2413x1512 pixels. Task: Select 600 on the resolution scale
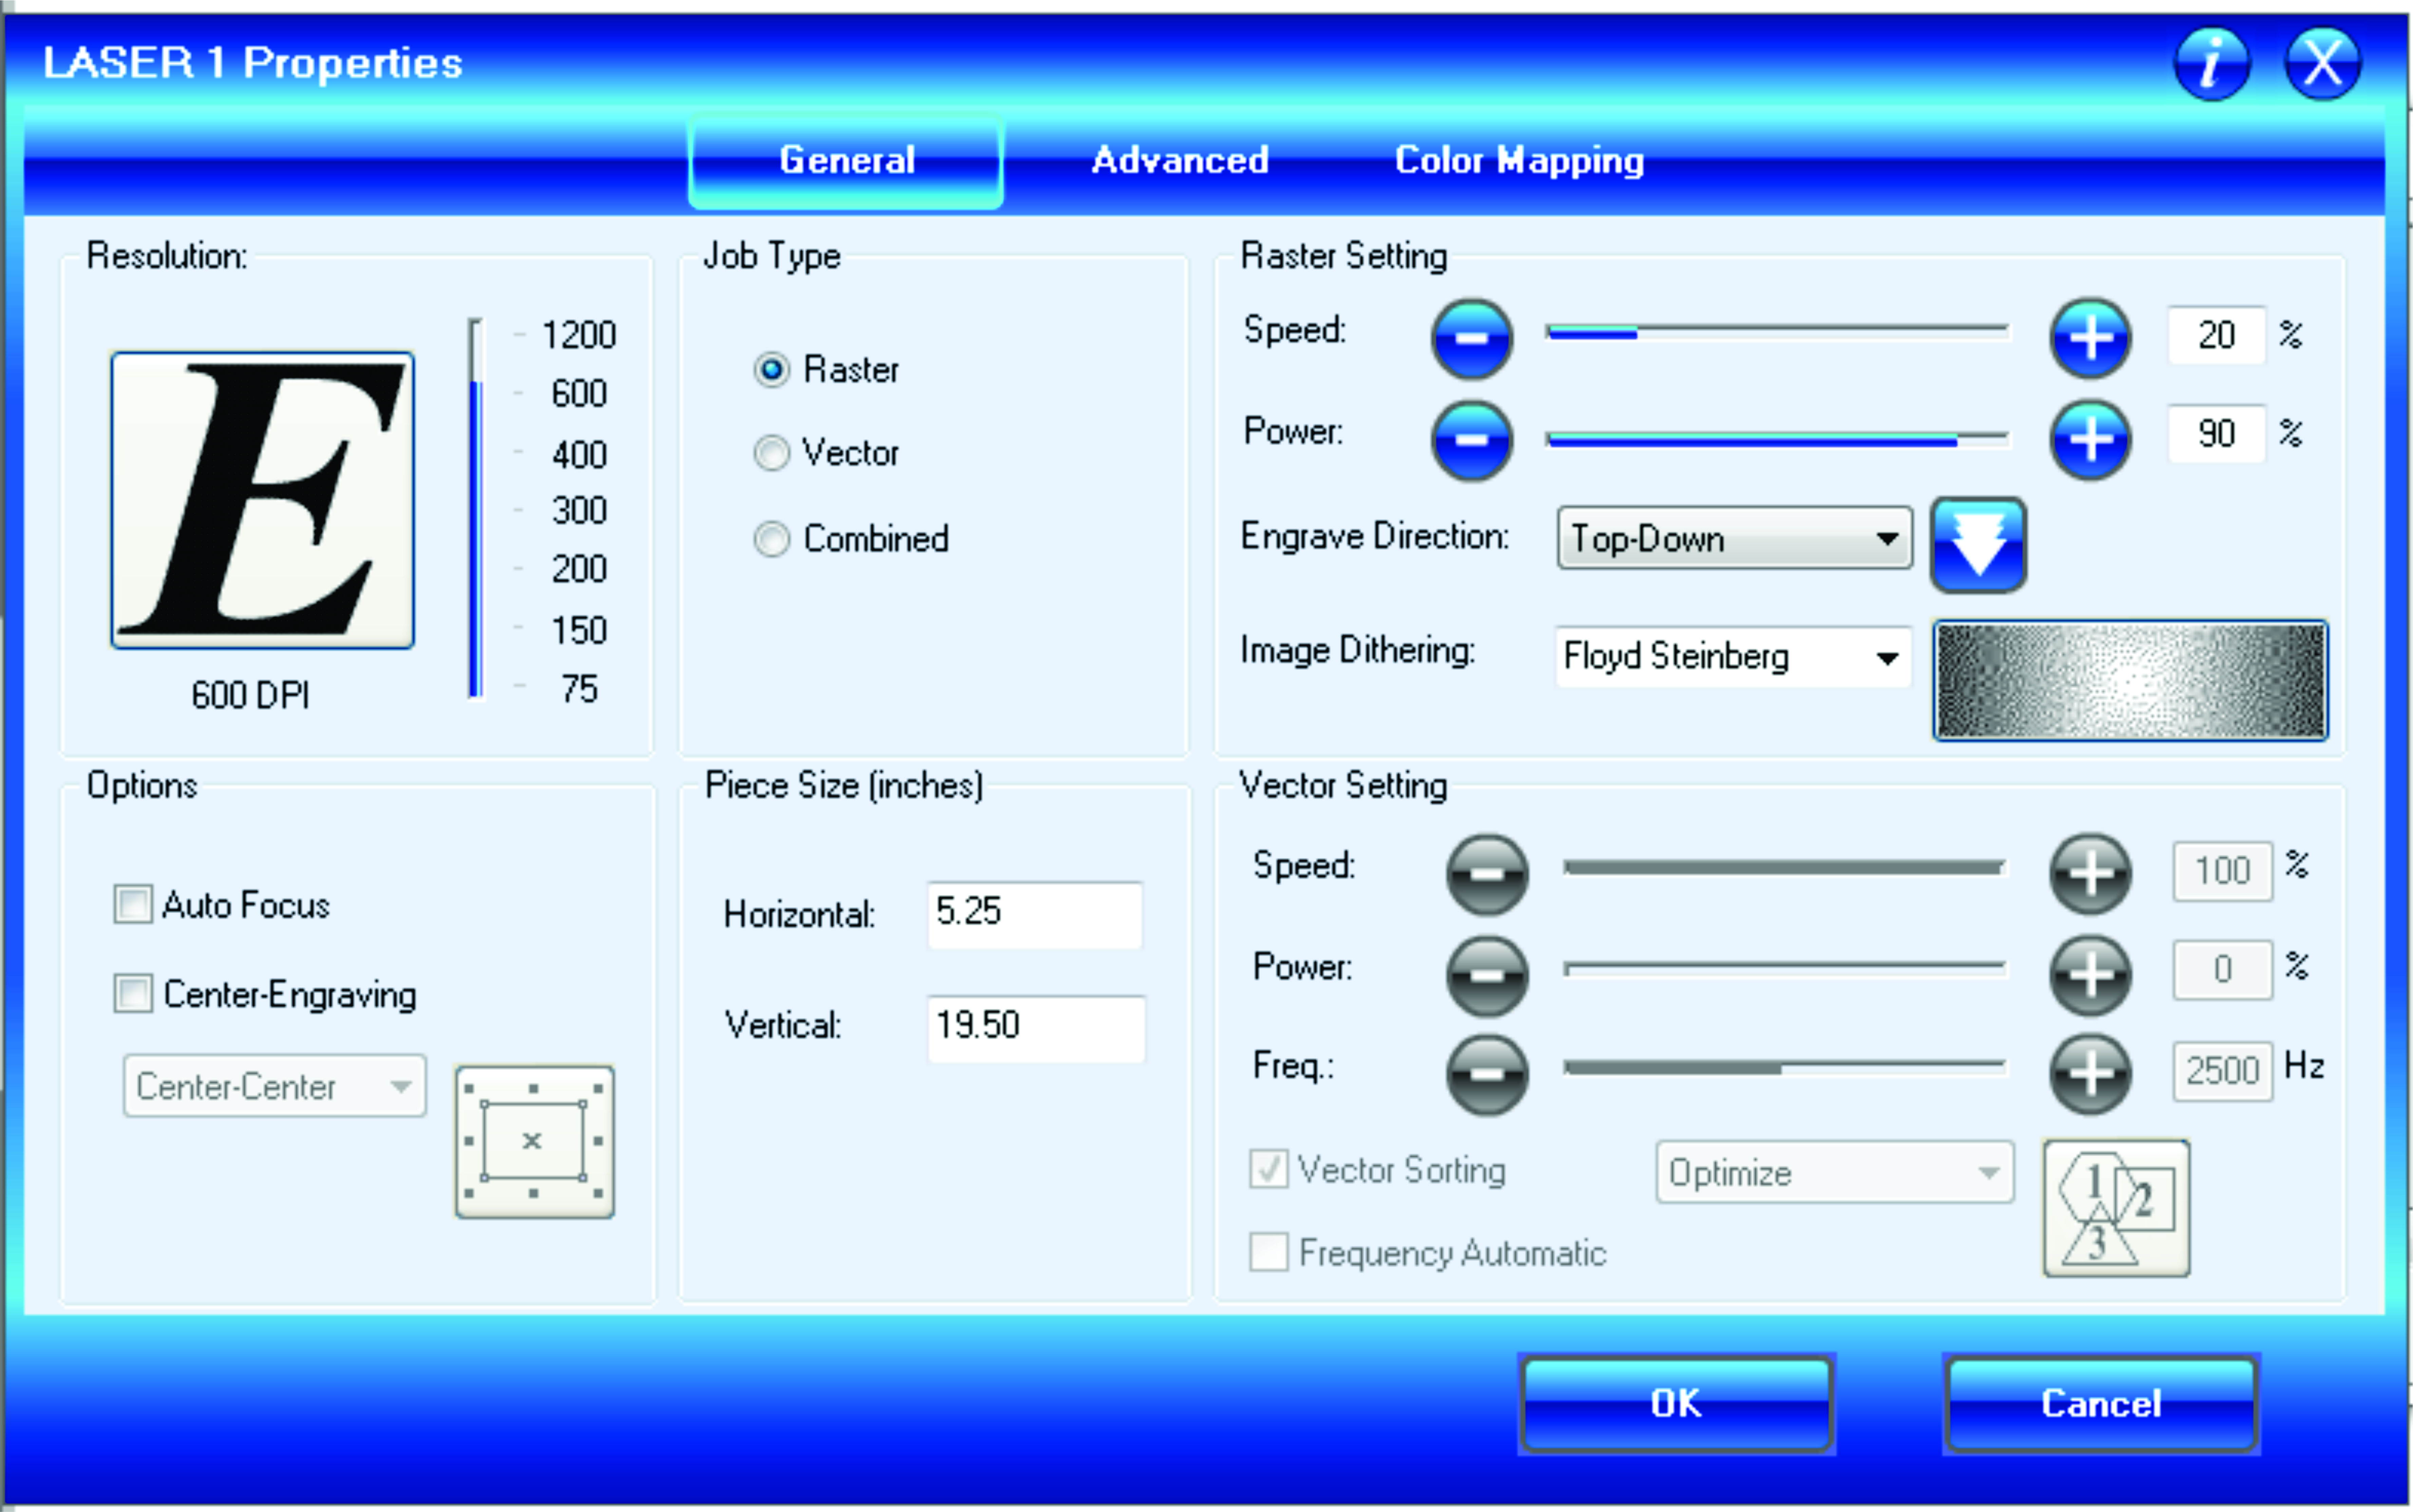point(579,394)
